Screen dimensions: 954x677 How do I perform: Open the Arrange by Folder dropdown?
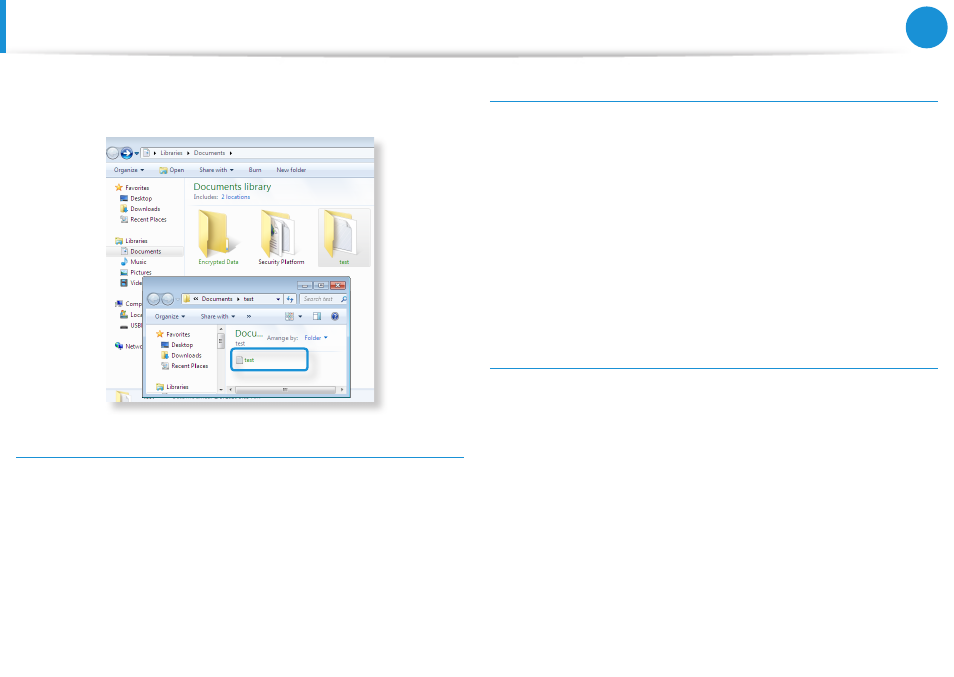click(316, 338)
